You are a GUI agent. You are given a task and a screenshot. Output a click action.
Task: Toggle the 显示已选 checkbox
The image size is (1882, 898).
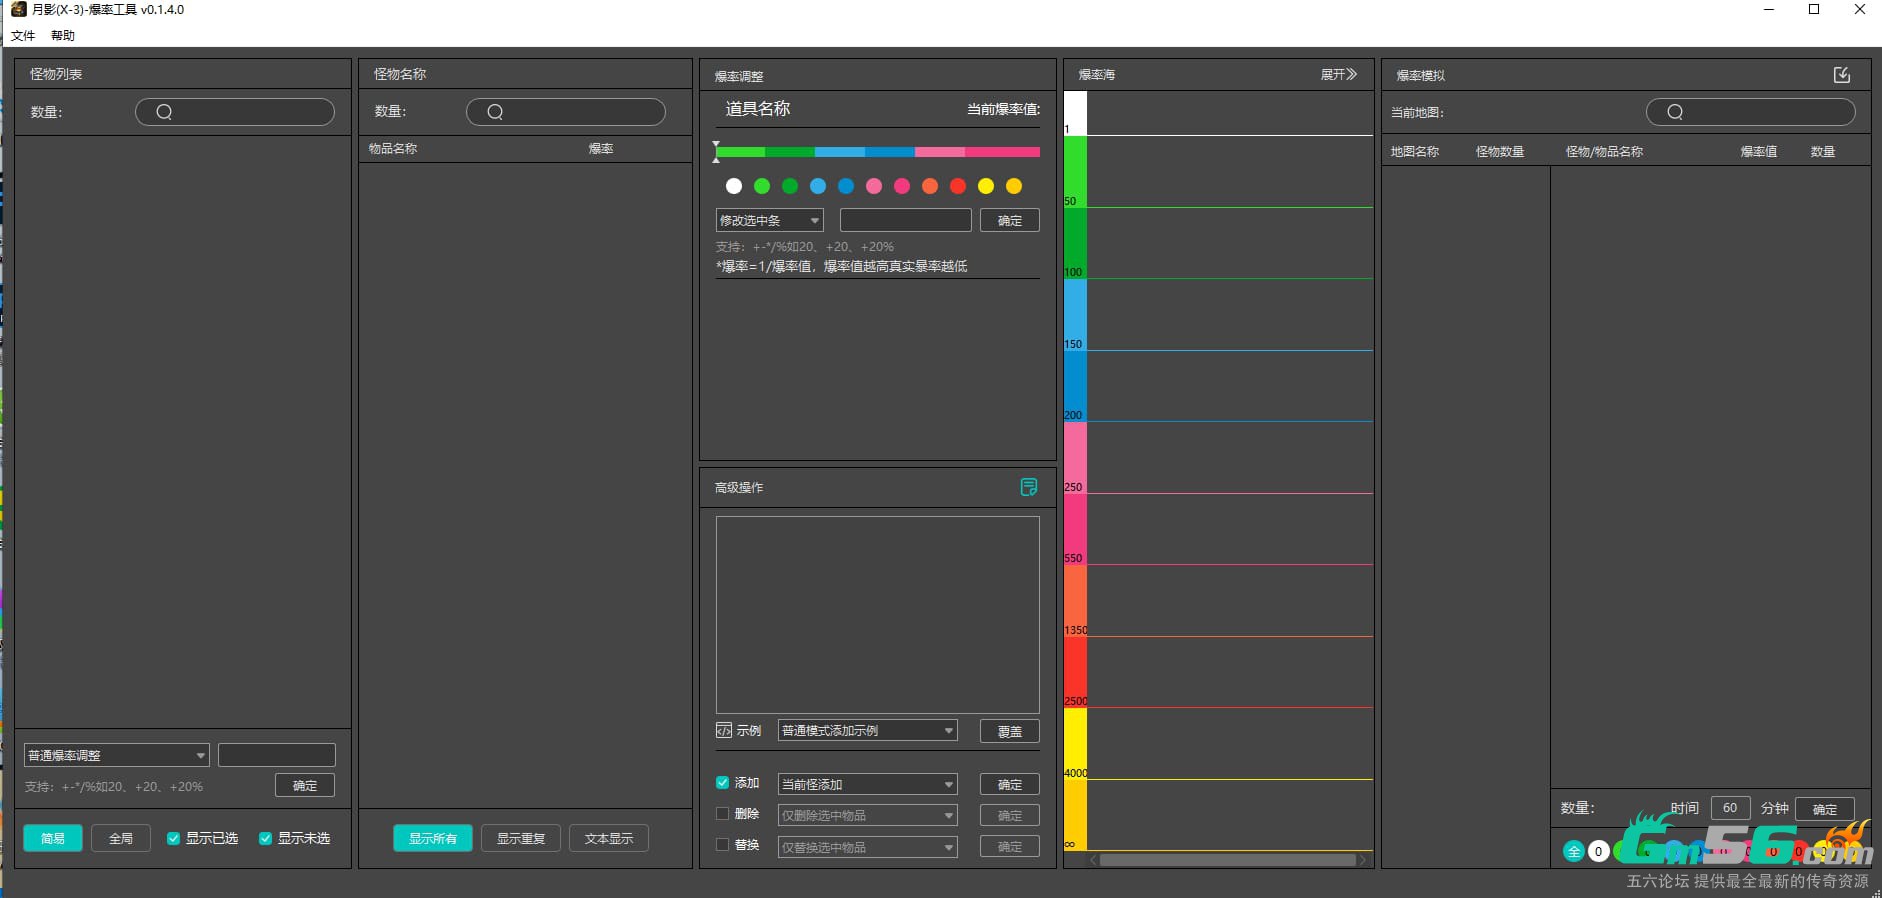[174, 838]
